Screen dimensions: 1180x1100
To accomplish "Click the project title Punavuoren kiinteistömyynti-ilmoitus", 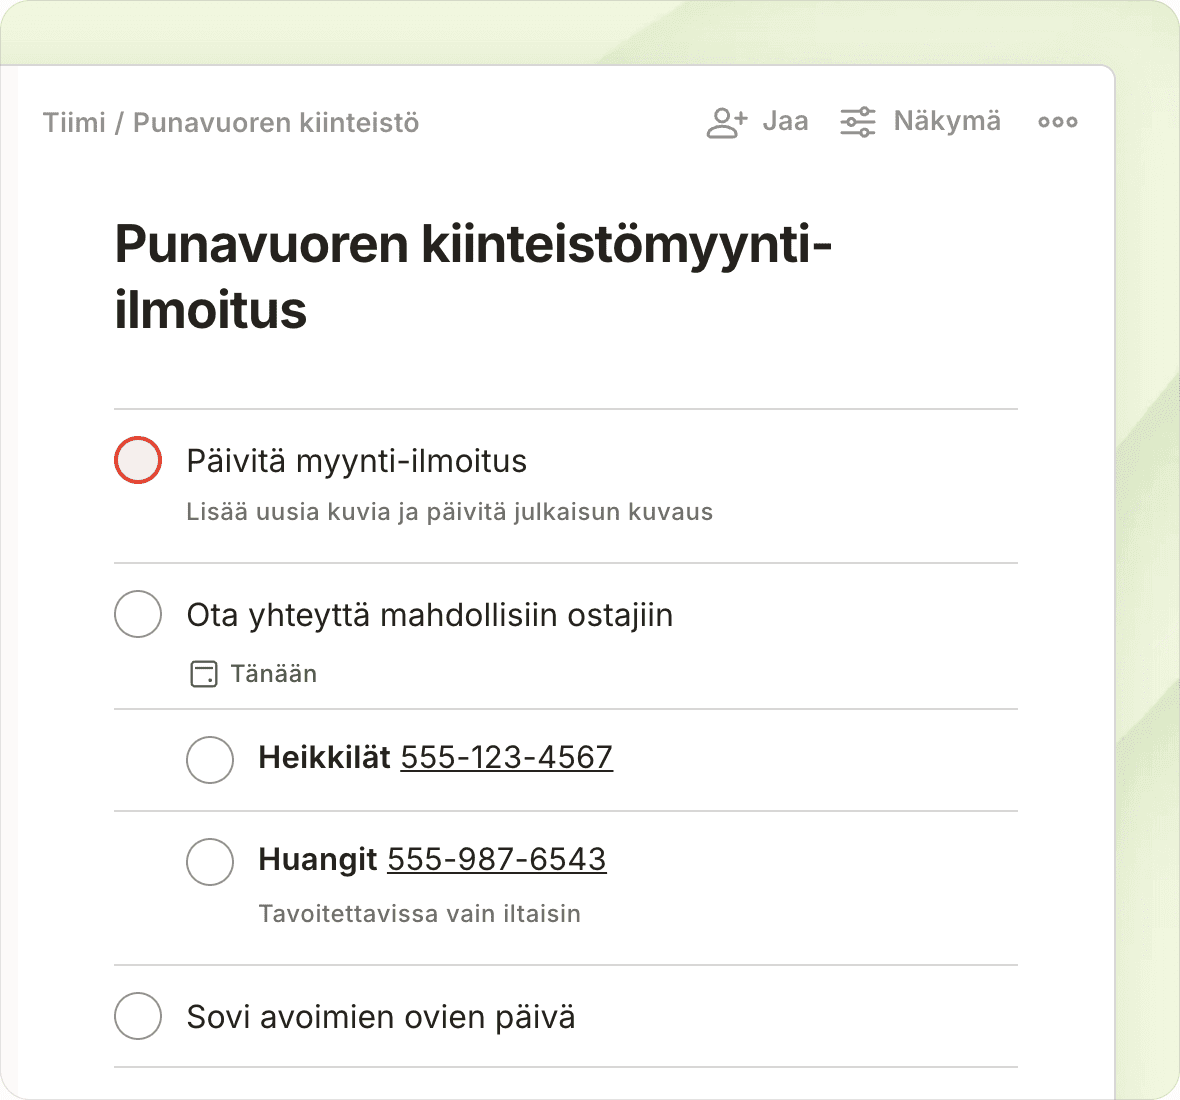I will click(x=472, y=276).
